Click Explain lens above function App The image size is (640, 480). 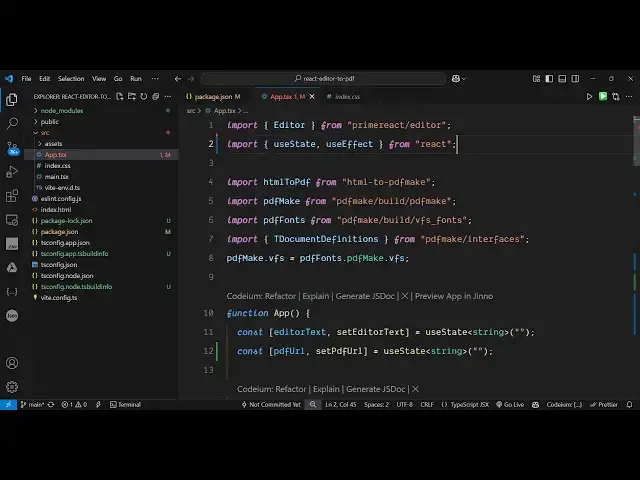click(316, 296)
